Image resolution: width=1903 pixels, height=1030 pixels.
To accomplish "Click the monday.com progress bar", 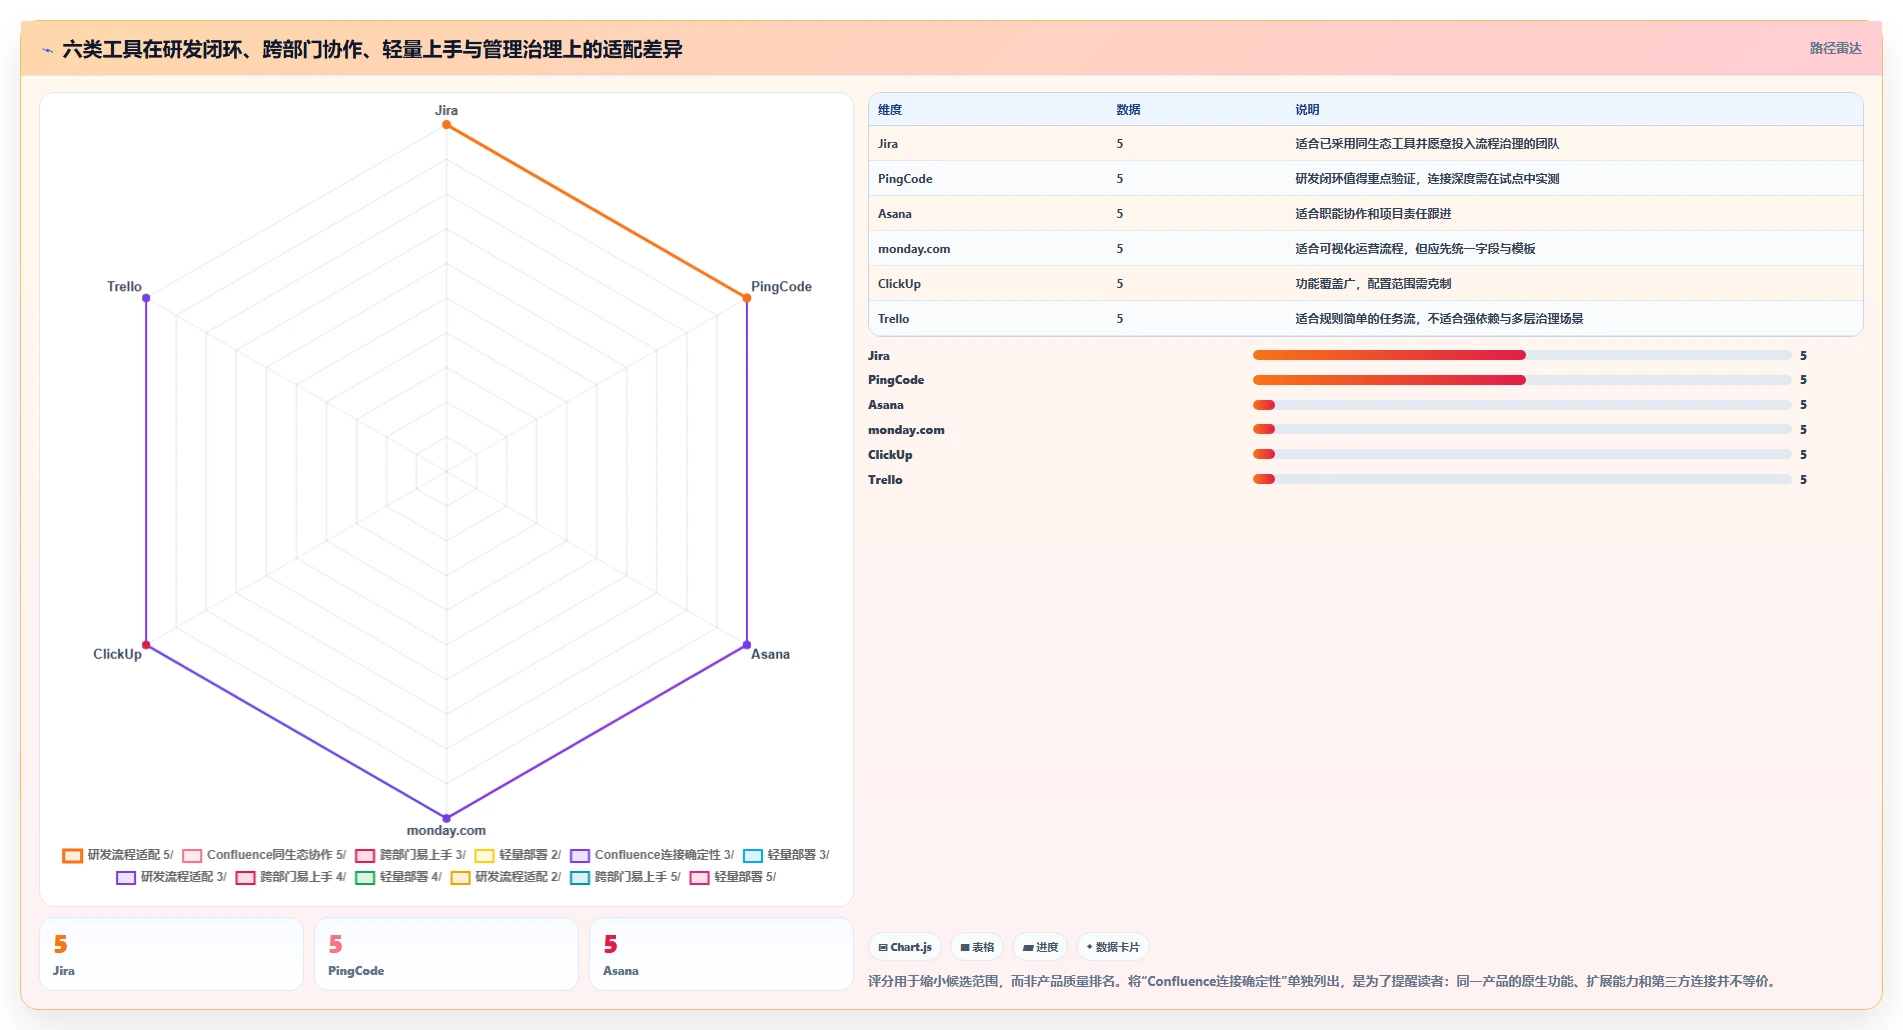I will pos(1522,430).
